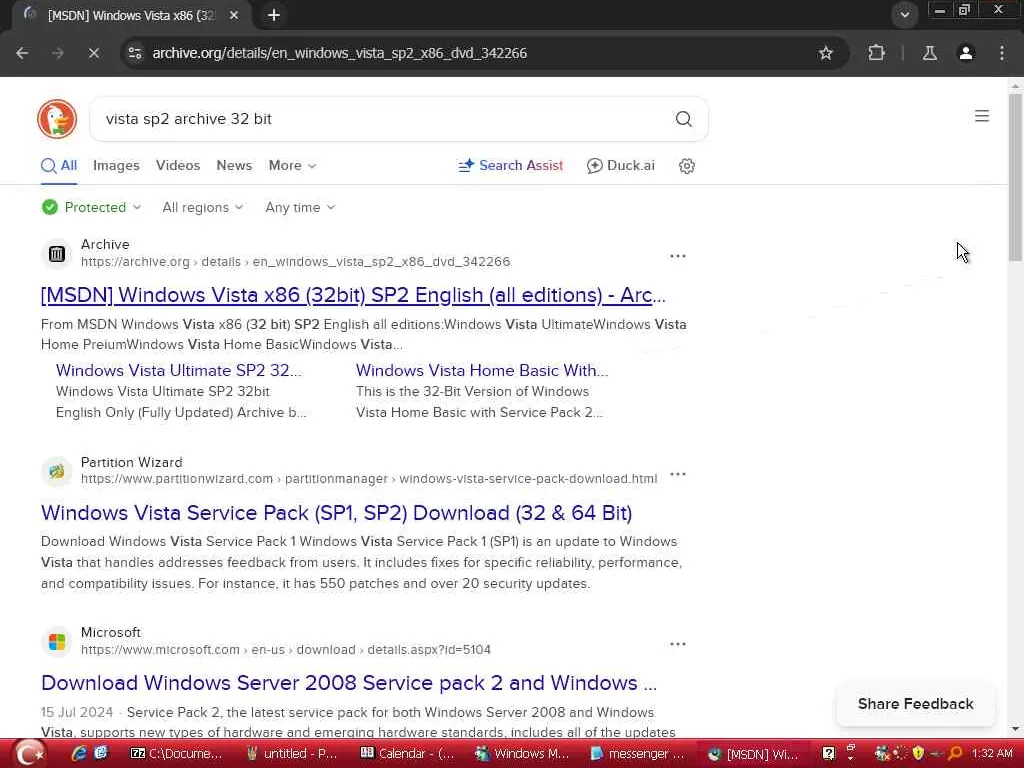Open three-dot options for Microsoft result
1024x768 pixels.
(x=678, y=644)
